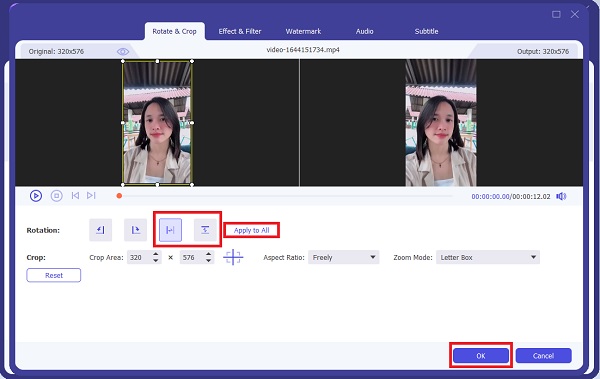
Task: Reset crop and rotation settings
Action: coord(54,275)
